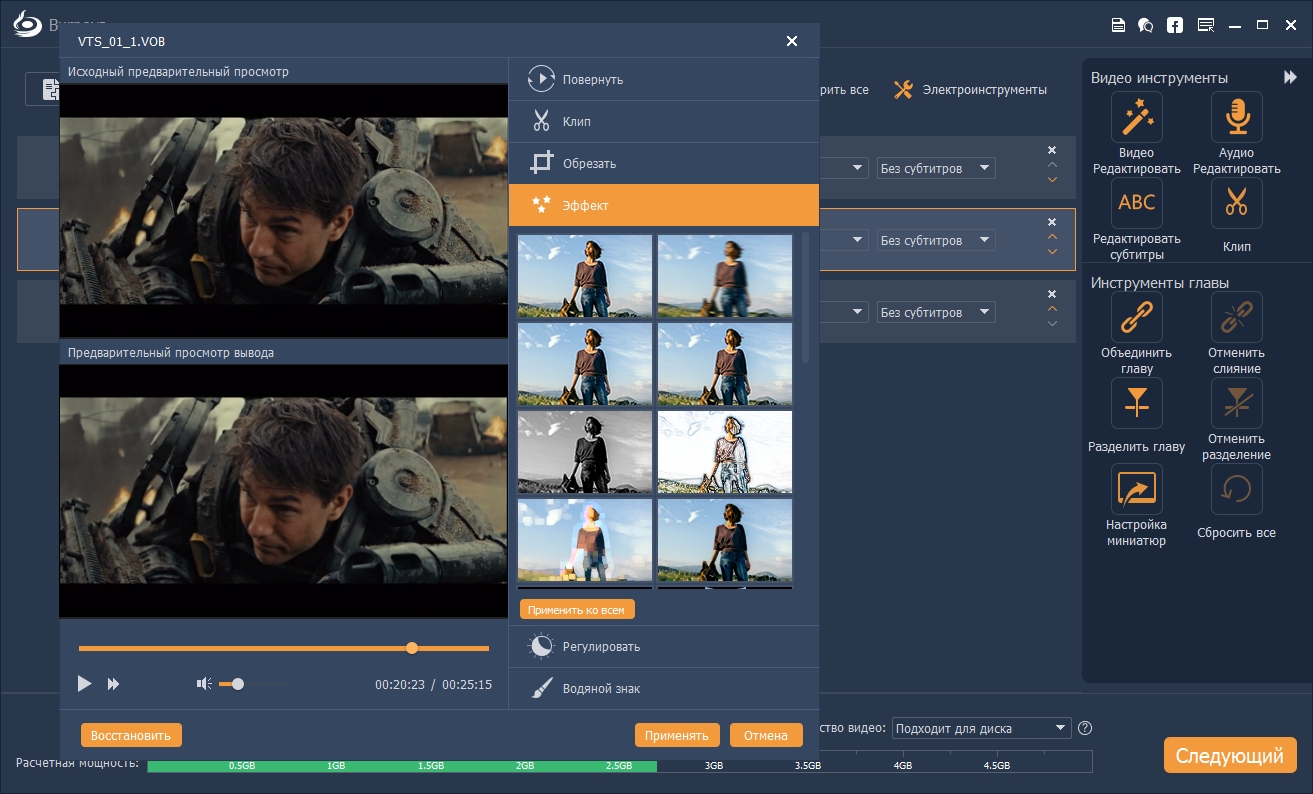1313x794 pixels.
Task: Click the help question mark near video quality
Action: [x=1085, y=728]
